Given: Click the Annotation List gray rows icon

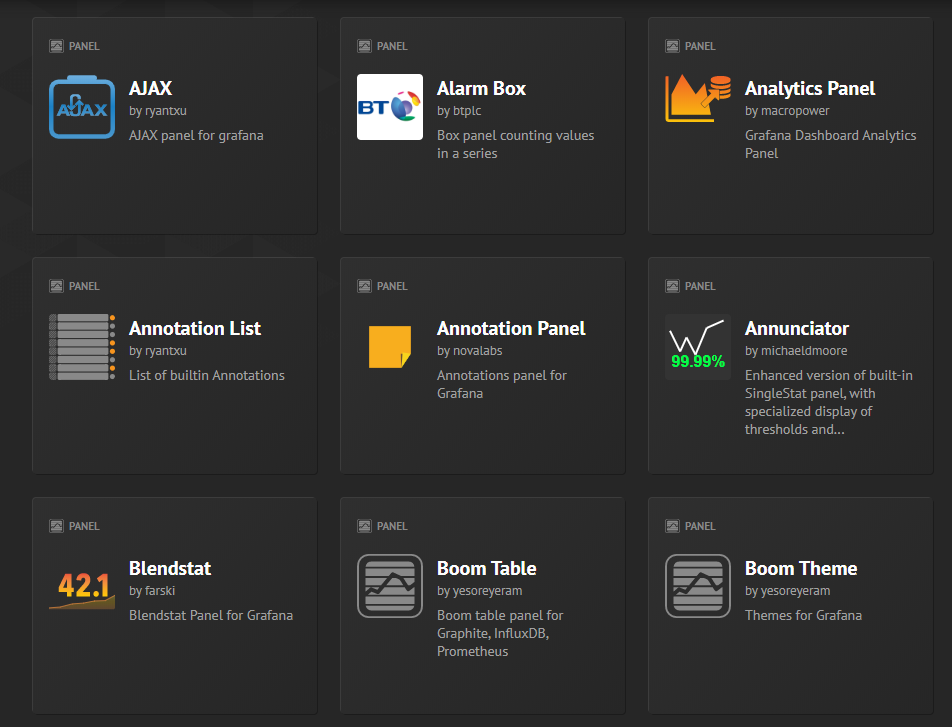Looking at the screenshot, I should click(82, 347).
